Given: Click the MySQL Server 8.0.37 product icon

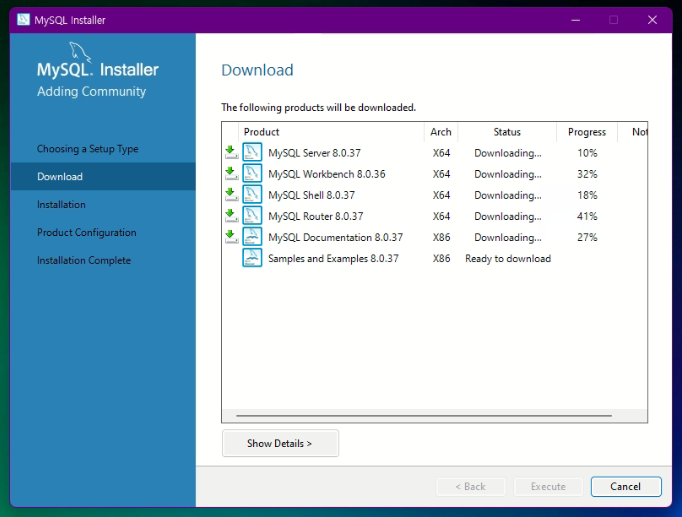Looking at the screenshot, I should coord(252,153).
